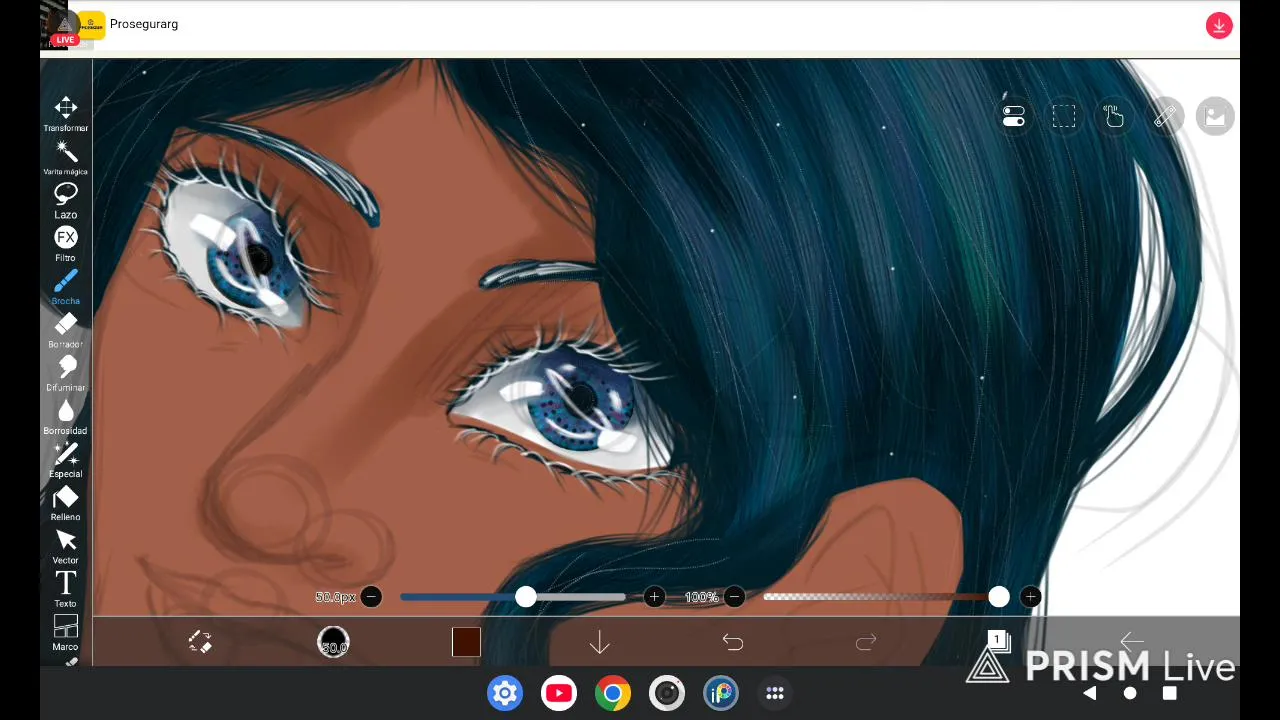Select the Texto tool
Screen dimensions: 1280x720
[66, 589]
